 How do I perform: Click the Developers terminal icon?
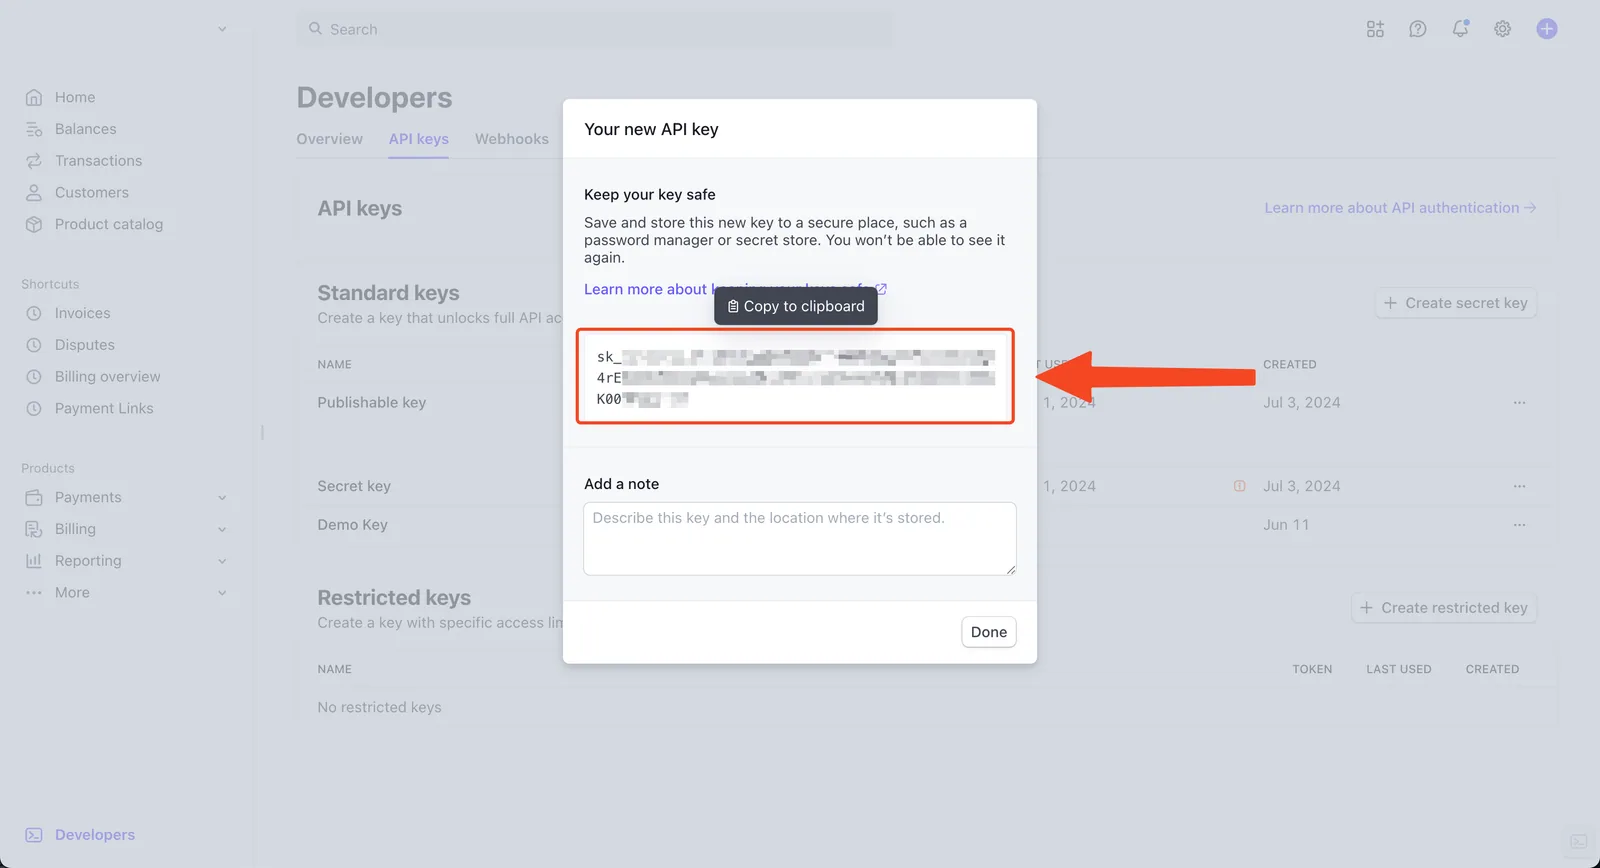34,835
